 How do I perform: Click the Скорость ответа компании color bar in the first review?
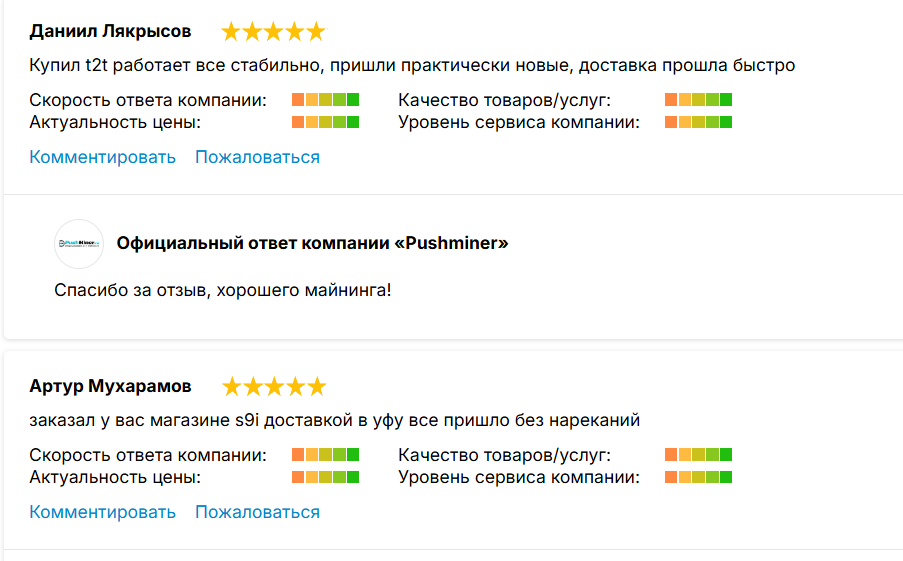(x=325, y=100)
